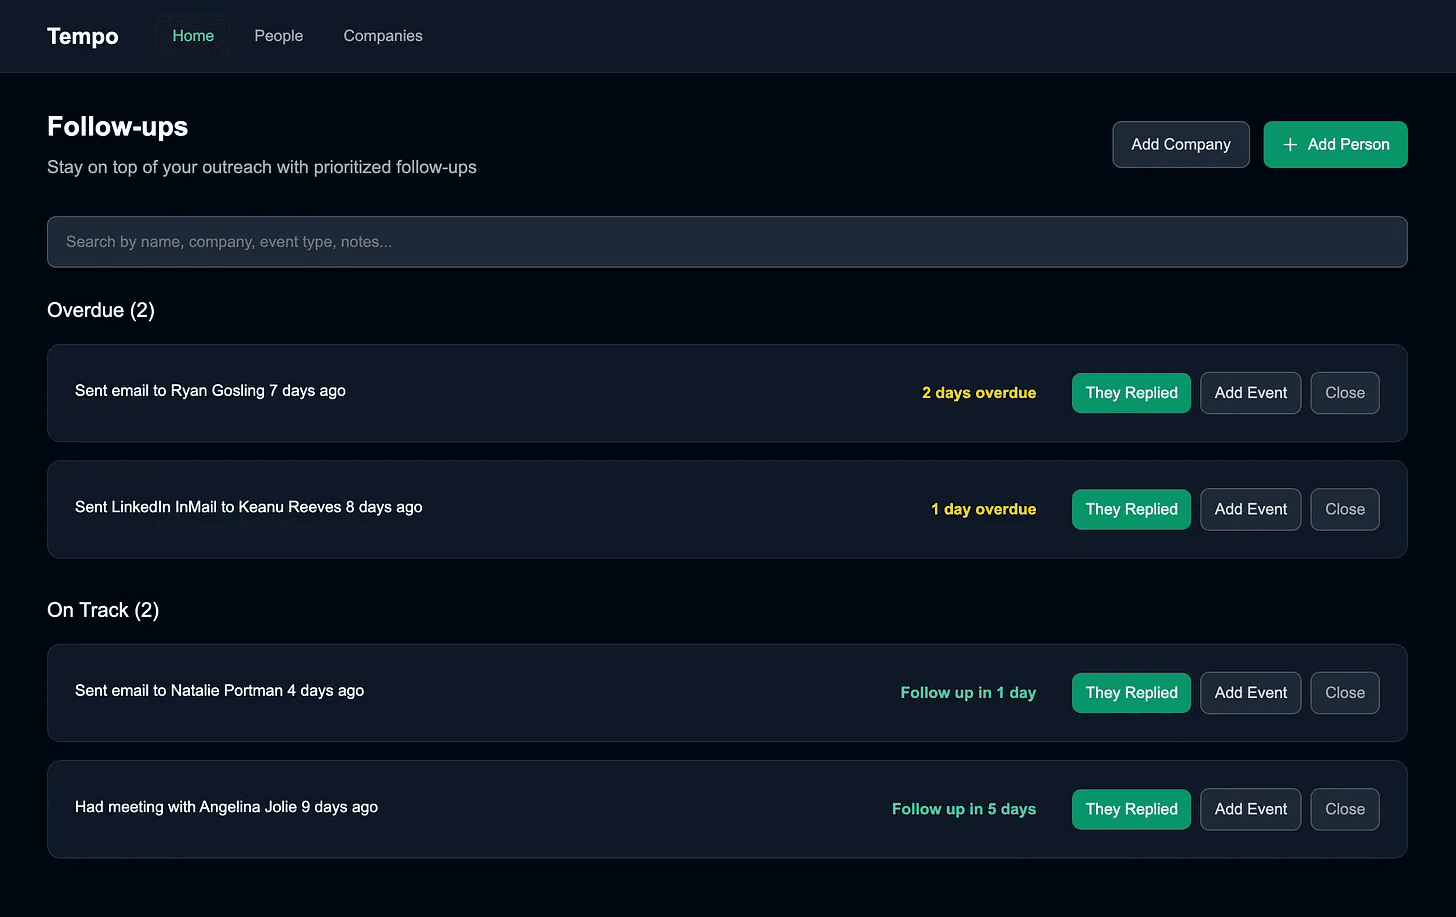Mark Keanu Reeves as They Replied
The image size is (1456, 917).
click(1131, 509)
